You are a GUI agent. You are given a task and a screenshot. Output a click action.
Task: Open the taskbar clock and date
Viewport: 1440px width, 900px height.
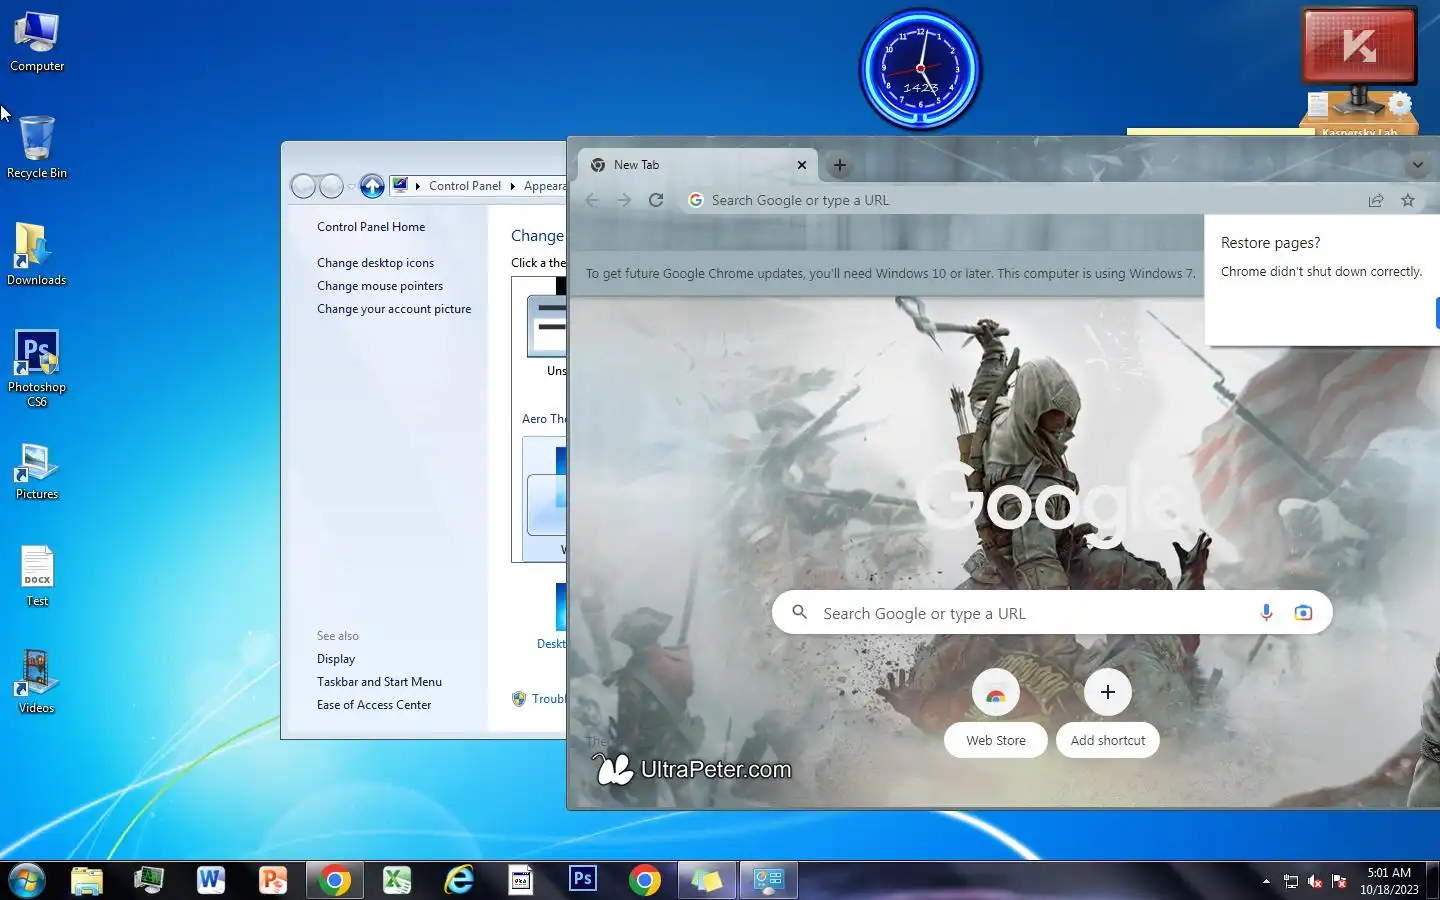[x=1389, y=881]
